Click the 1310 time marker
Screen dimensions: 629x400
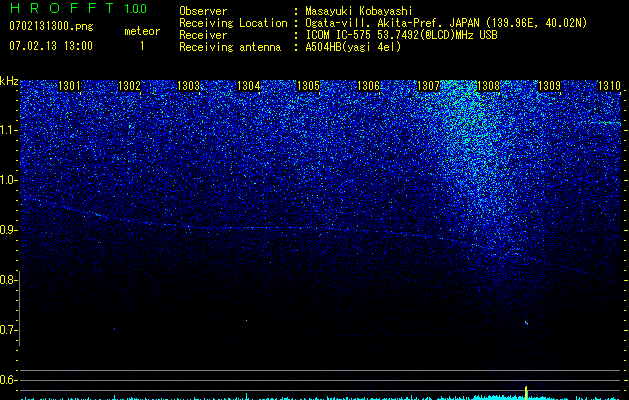tap(609, 86)
